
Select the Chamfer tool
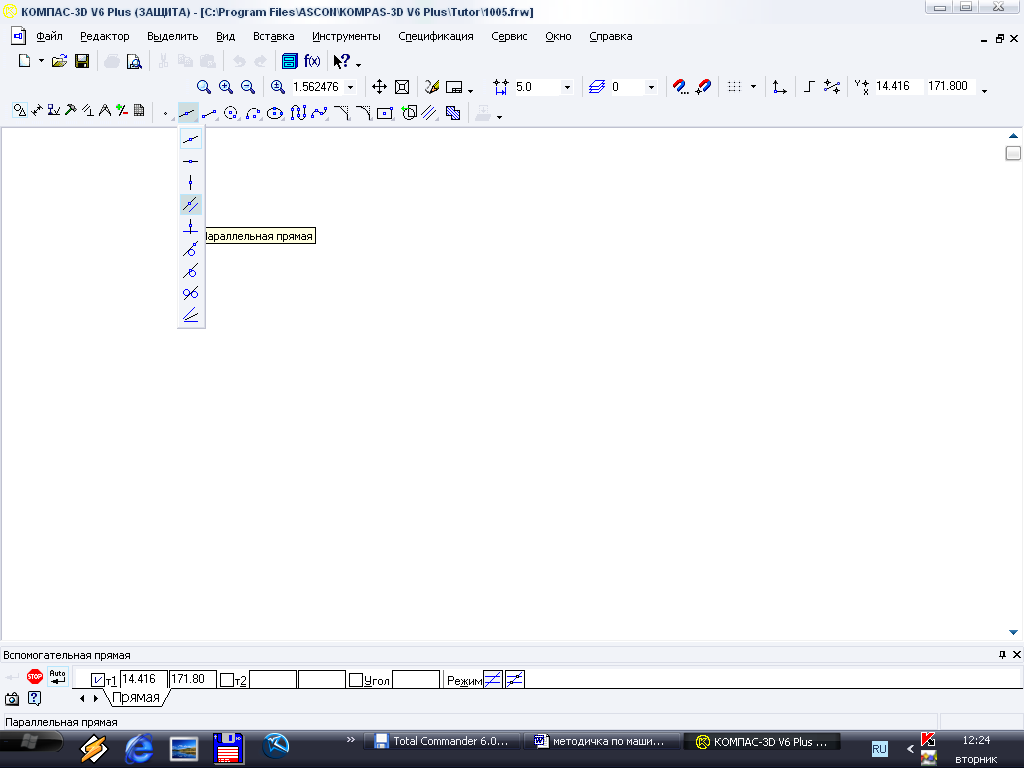[341, 113]
